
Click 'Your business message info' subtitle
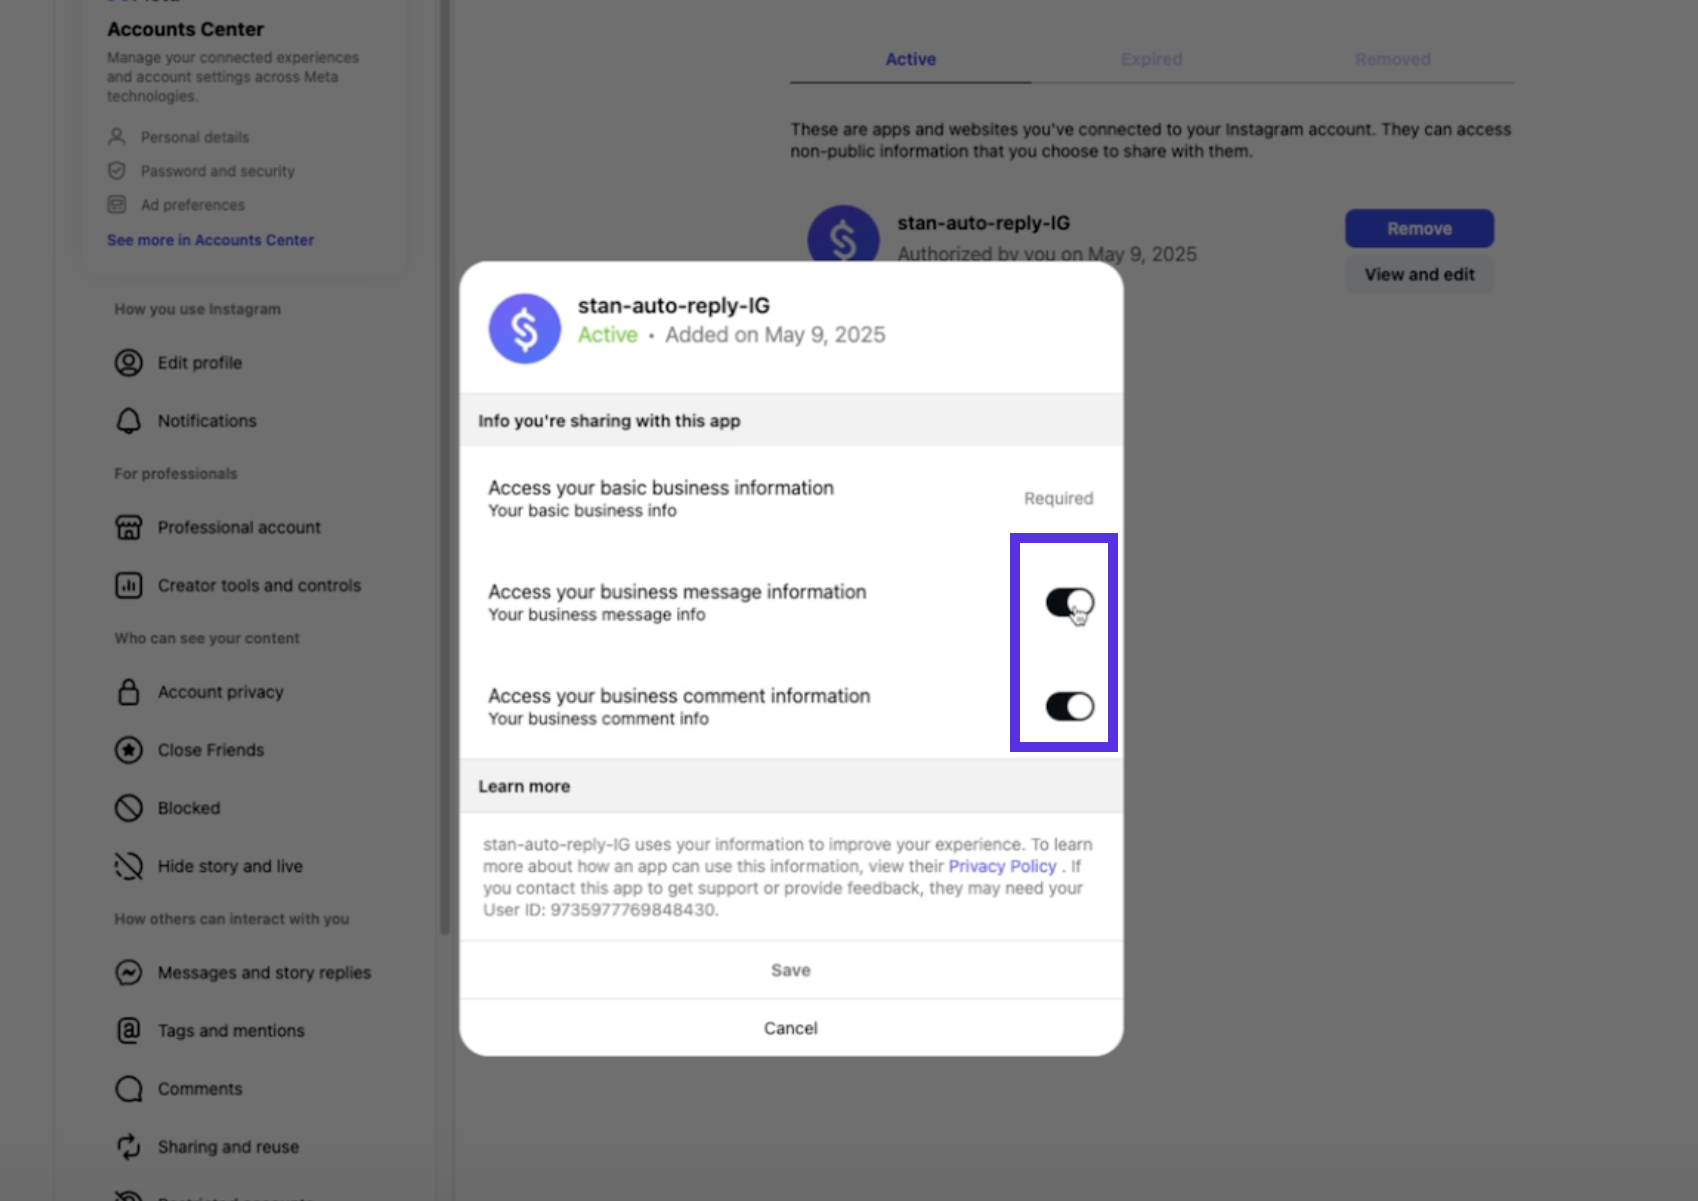tap(597, 614)
